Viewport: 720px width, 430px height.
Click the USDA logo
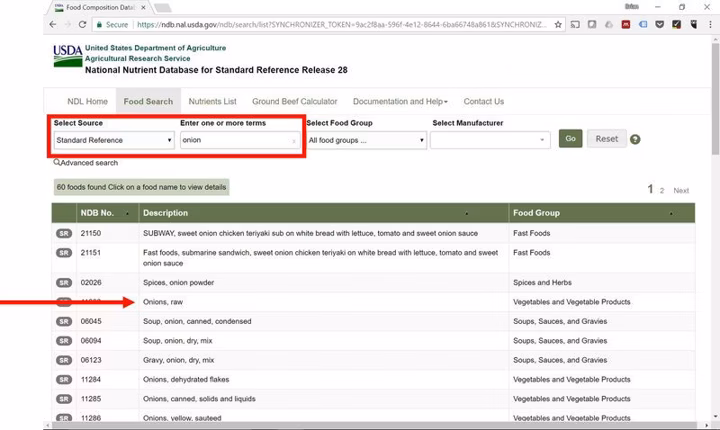(68, 56)
